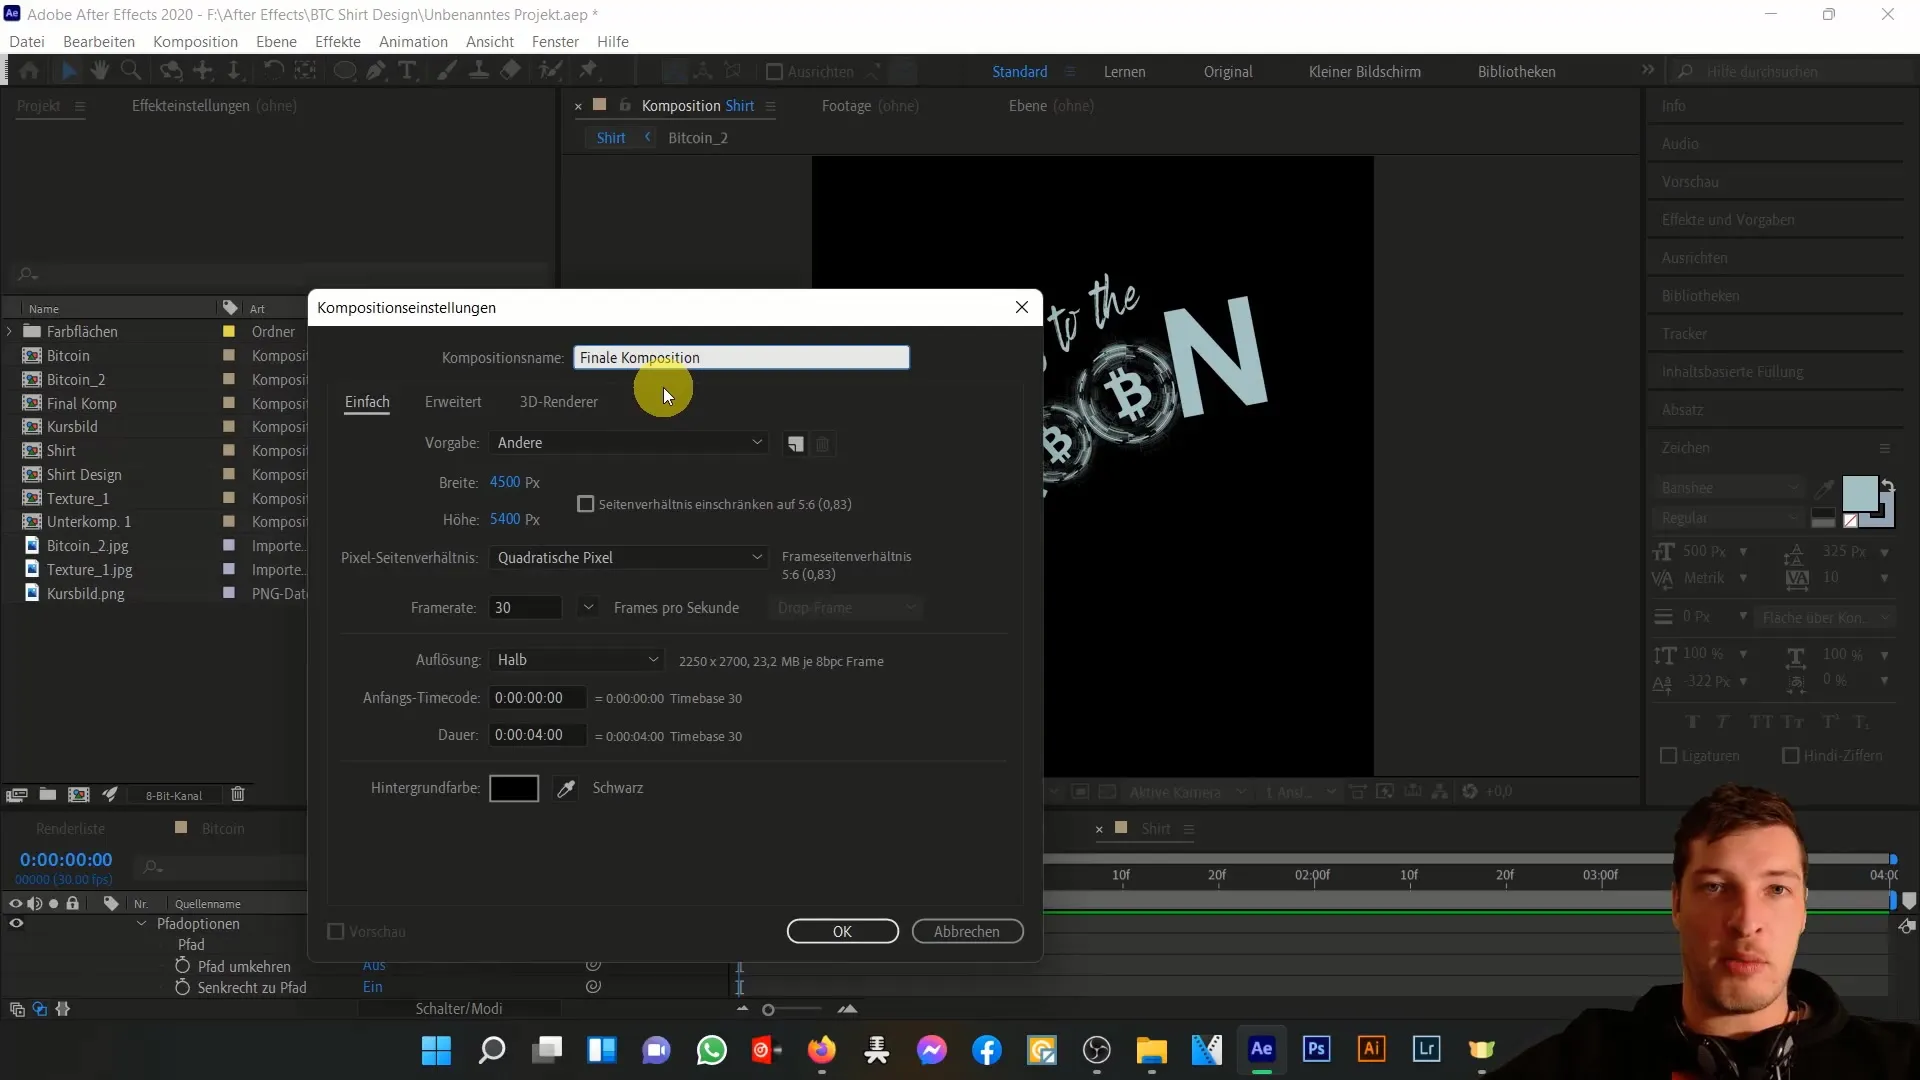
Task: Open Pixel-Seitenverhältnis dropdown menu
Action: pyautogui.click(x=628, y=556)
